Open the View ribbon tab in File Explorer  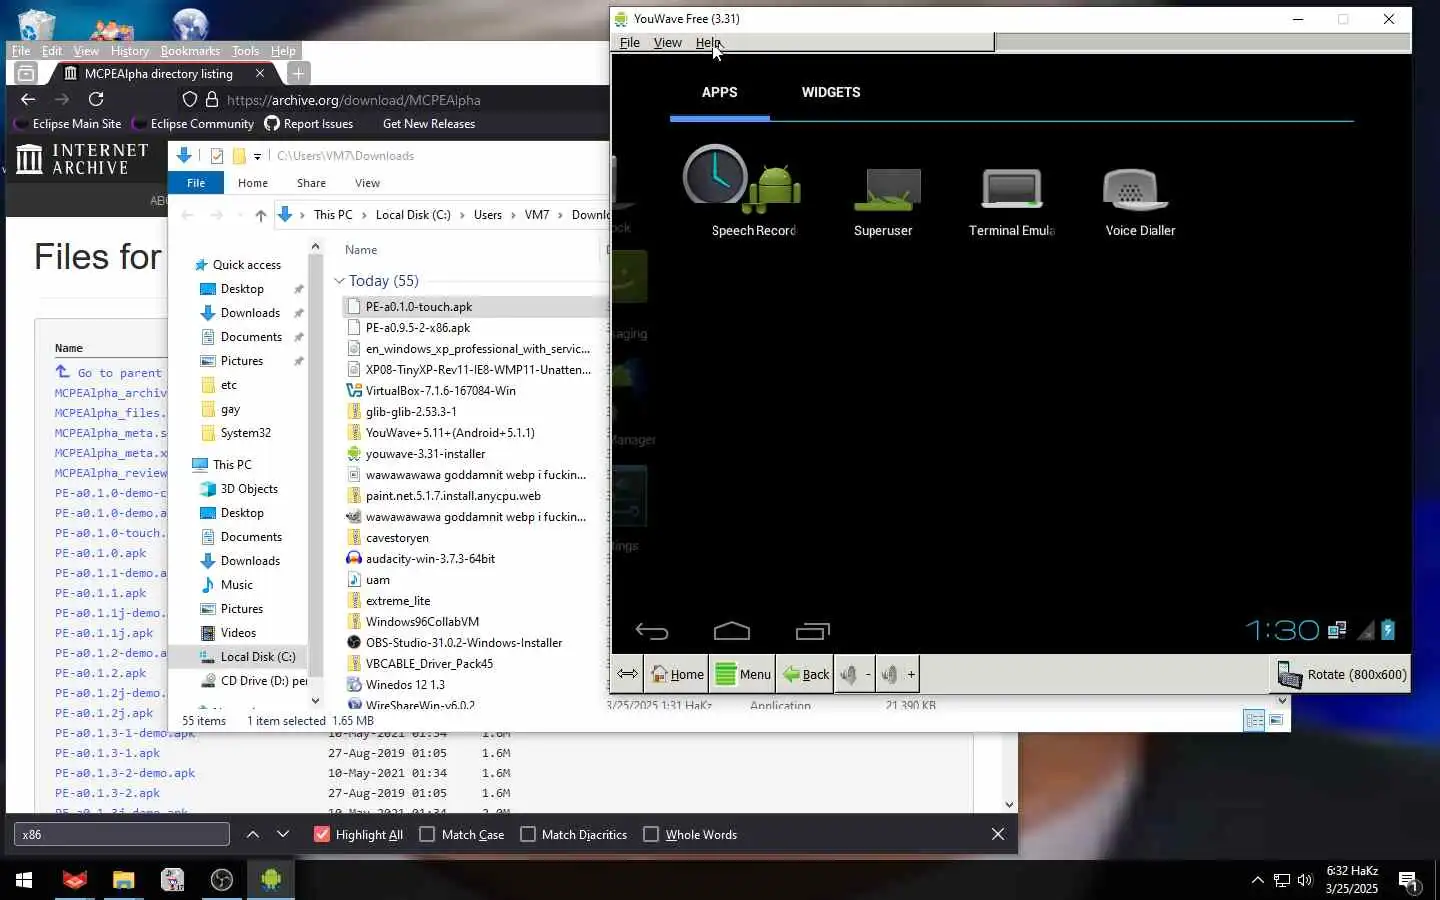pyautogui.click(x=367, y=183)
